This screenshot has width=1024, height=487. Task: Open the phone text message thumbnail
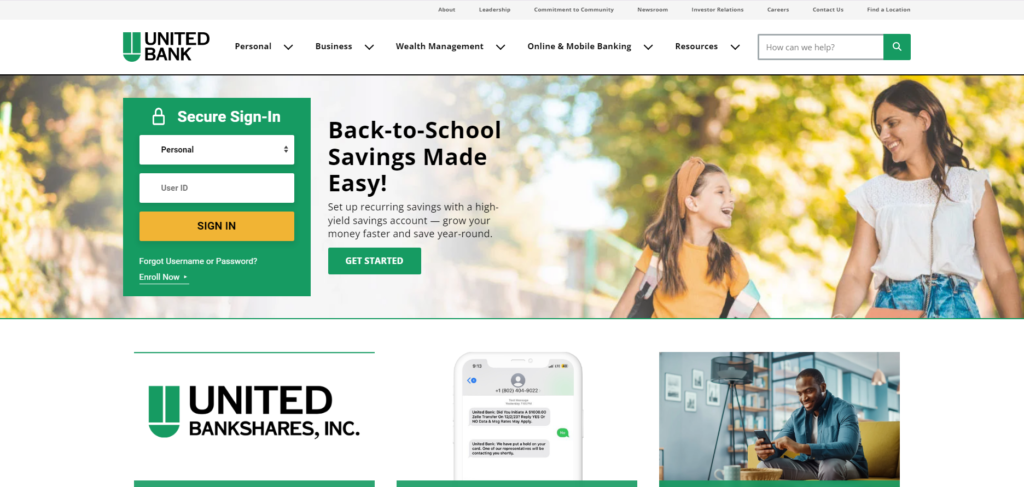tap(517, 418)
